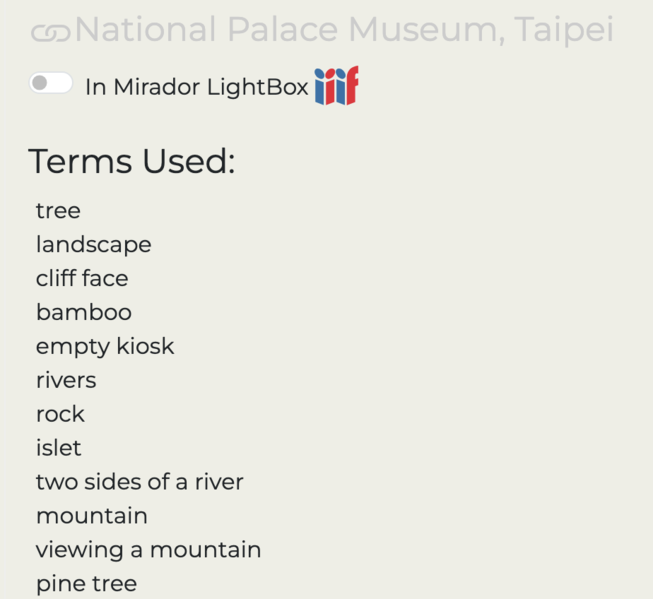Open 'two sides of a river' term
Image resolution: width=653 pixels, height=599 pixels.
139,482
